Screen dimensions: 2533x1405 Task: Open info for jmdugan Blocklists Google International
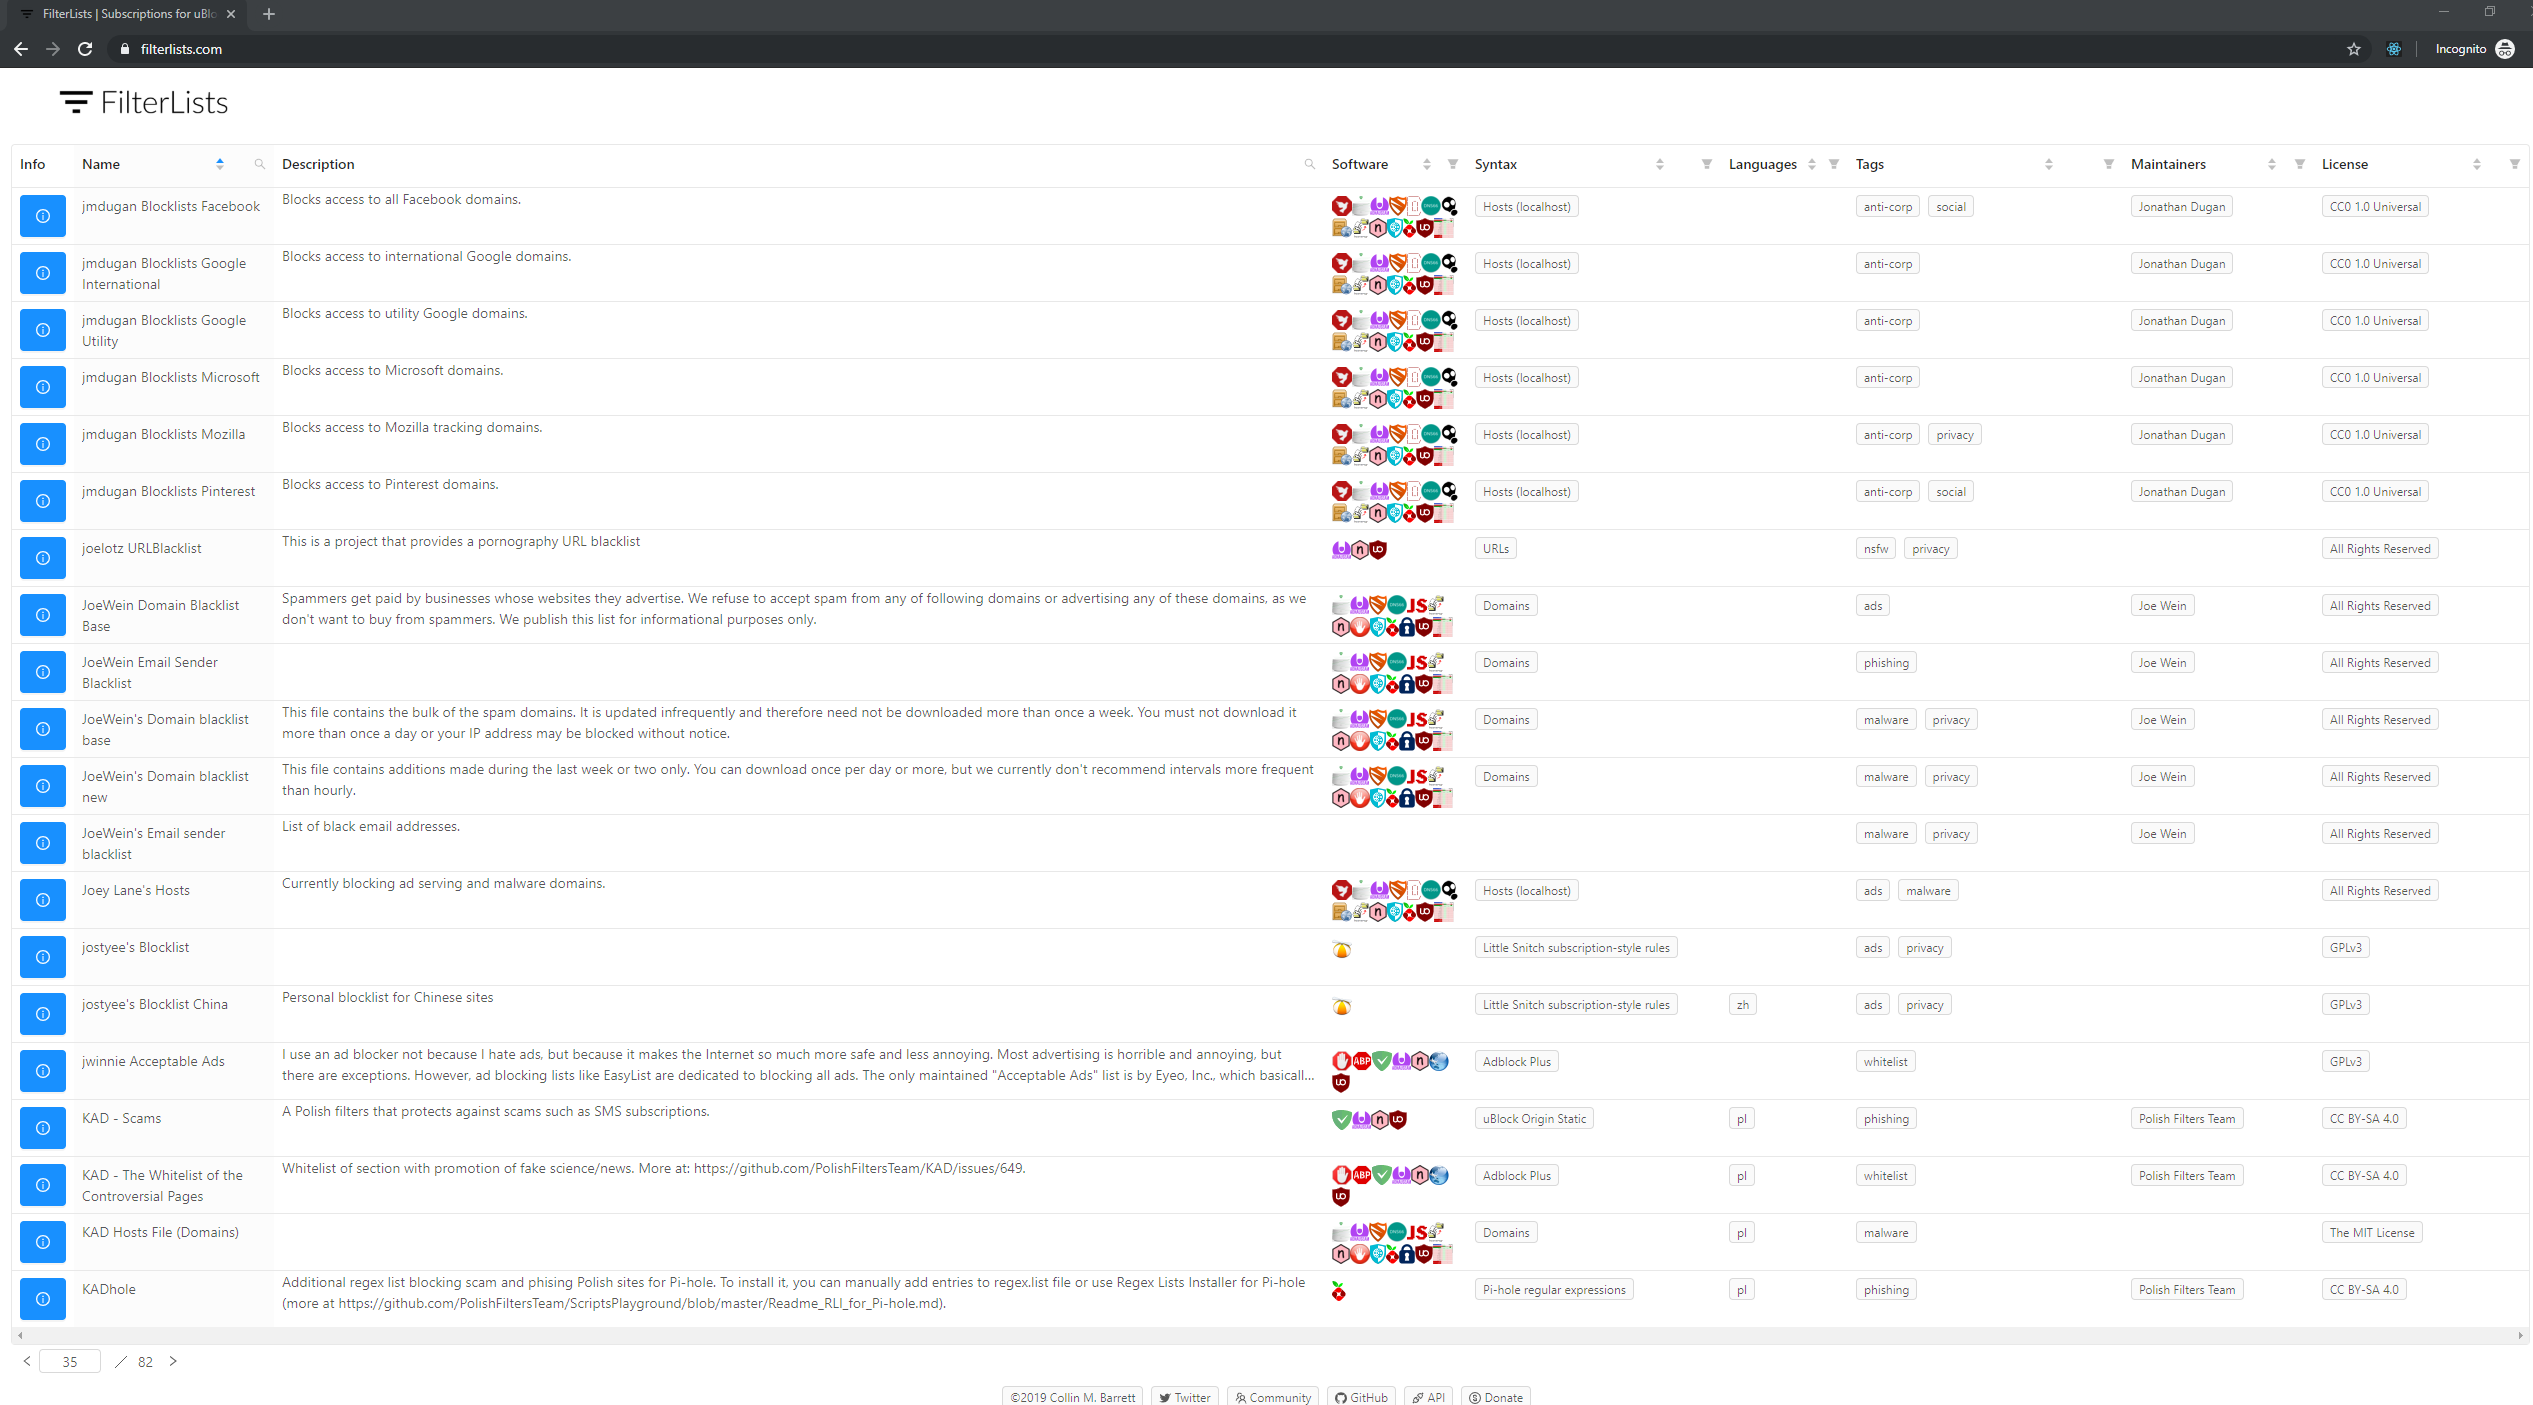pos(43,273)
